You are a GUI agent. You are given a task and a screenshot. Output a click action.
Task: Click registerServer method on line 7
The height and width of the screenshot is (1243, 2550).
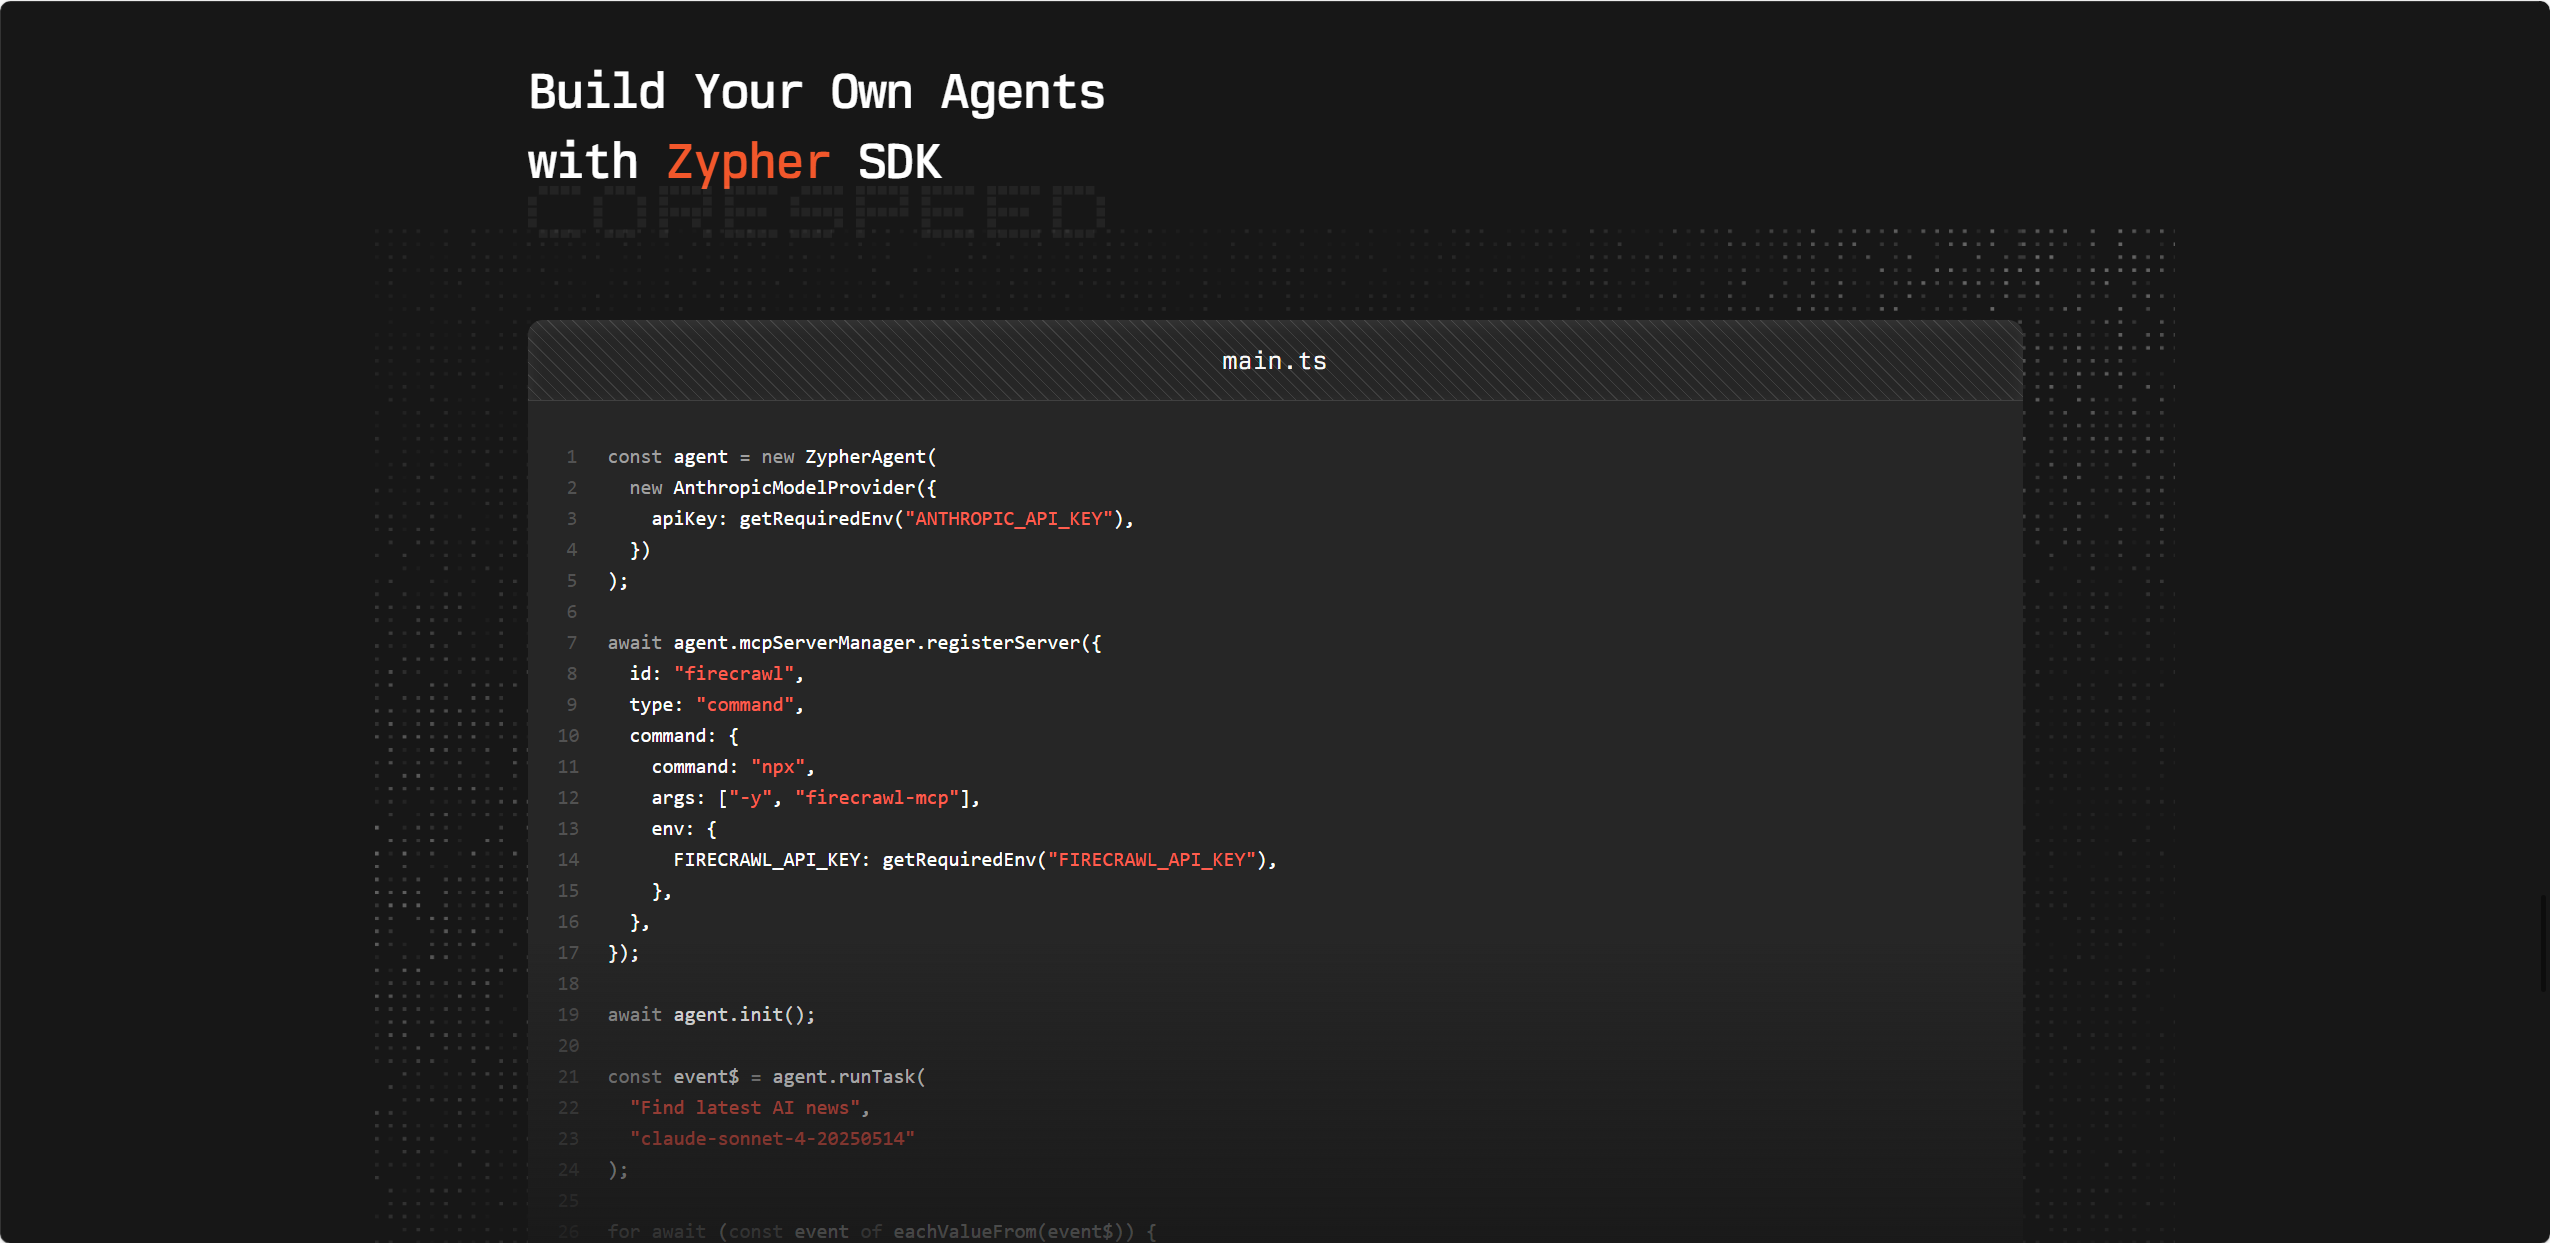click(x=1003, y=642)
